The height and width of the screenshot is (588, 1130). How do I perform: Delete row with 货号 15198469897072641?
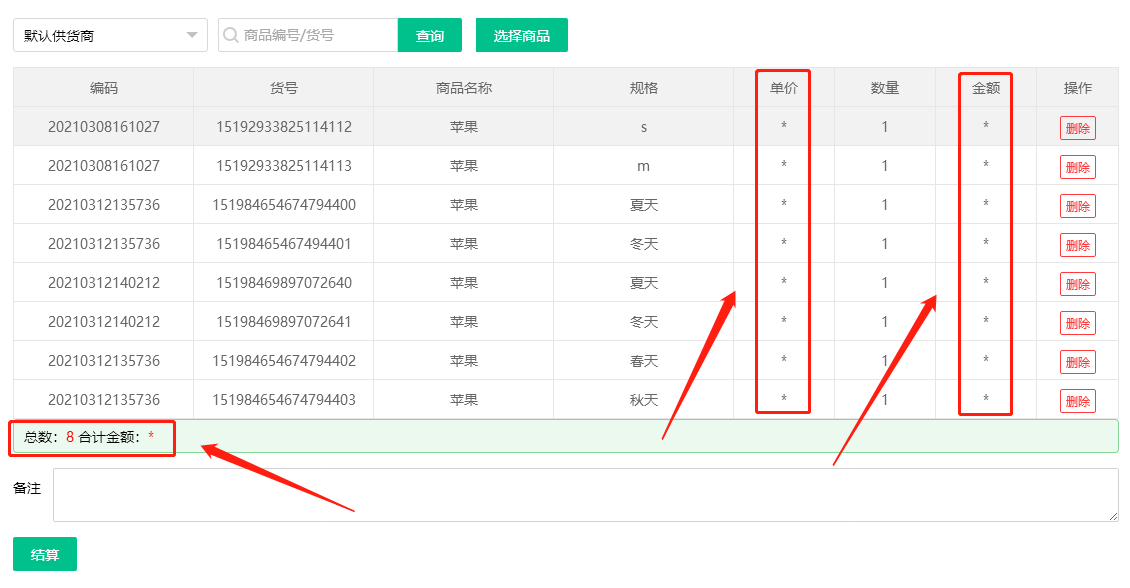tap(1077, 323)
